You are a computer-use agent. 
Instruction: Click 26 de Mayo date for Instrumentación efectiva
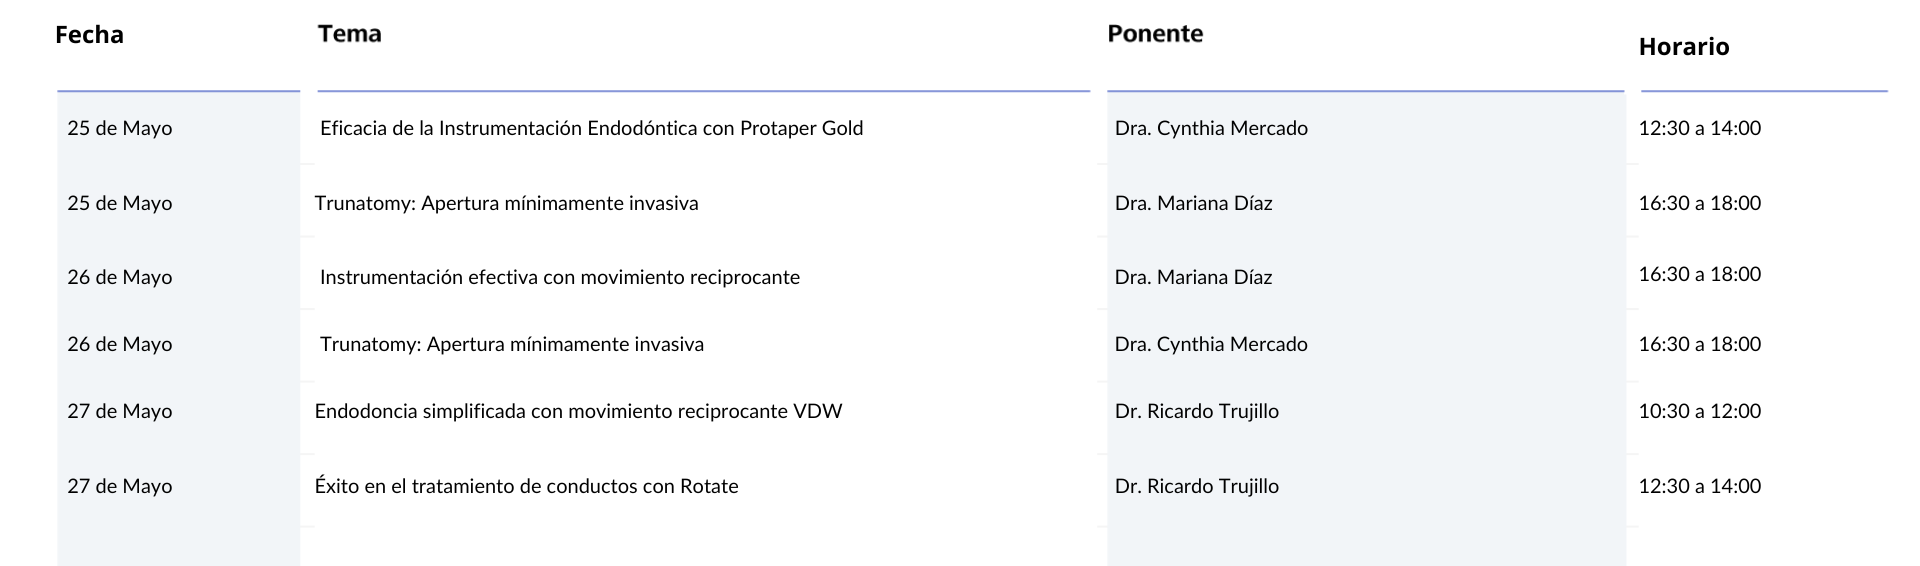click(x=120, y=277)
